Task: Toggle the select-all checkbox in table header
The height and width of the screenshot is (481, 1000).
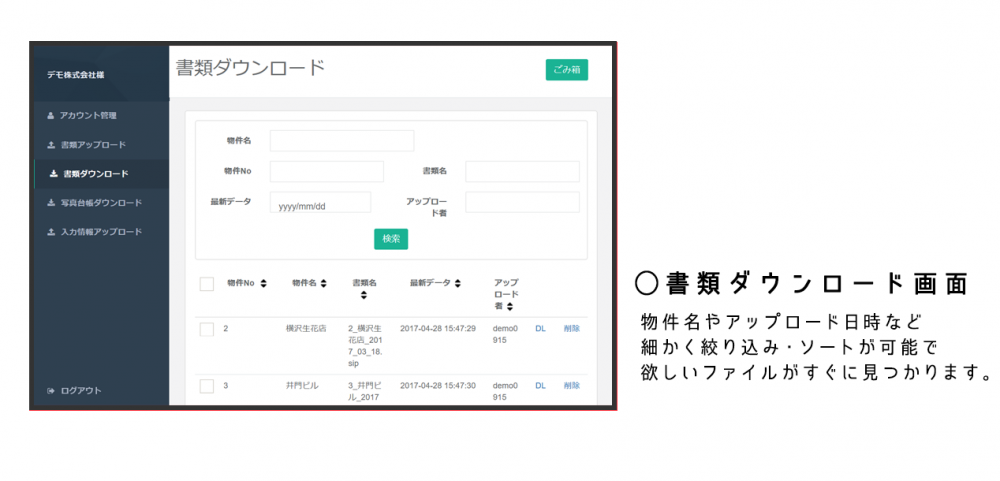Action: 207,284
